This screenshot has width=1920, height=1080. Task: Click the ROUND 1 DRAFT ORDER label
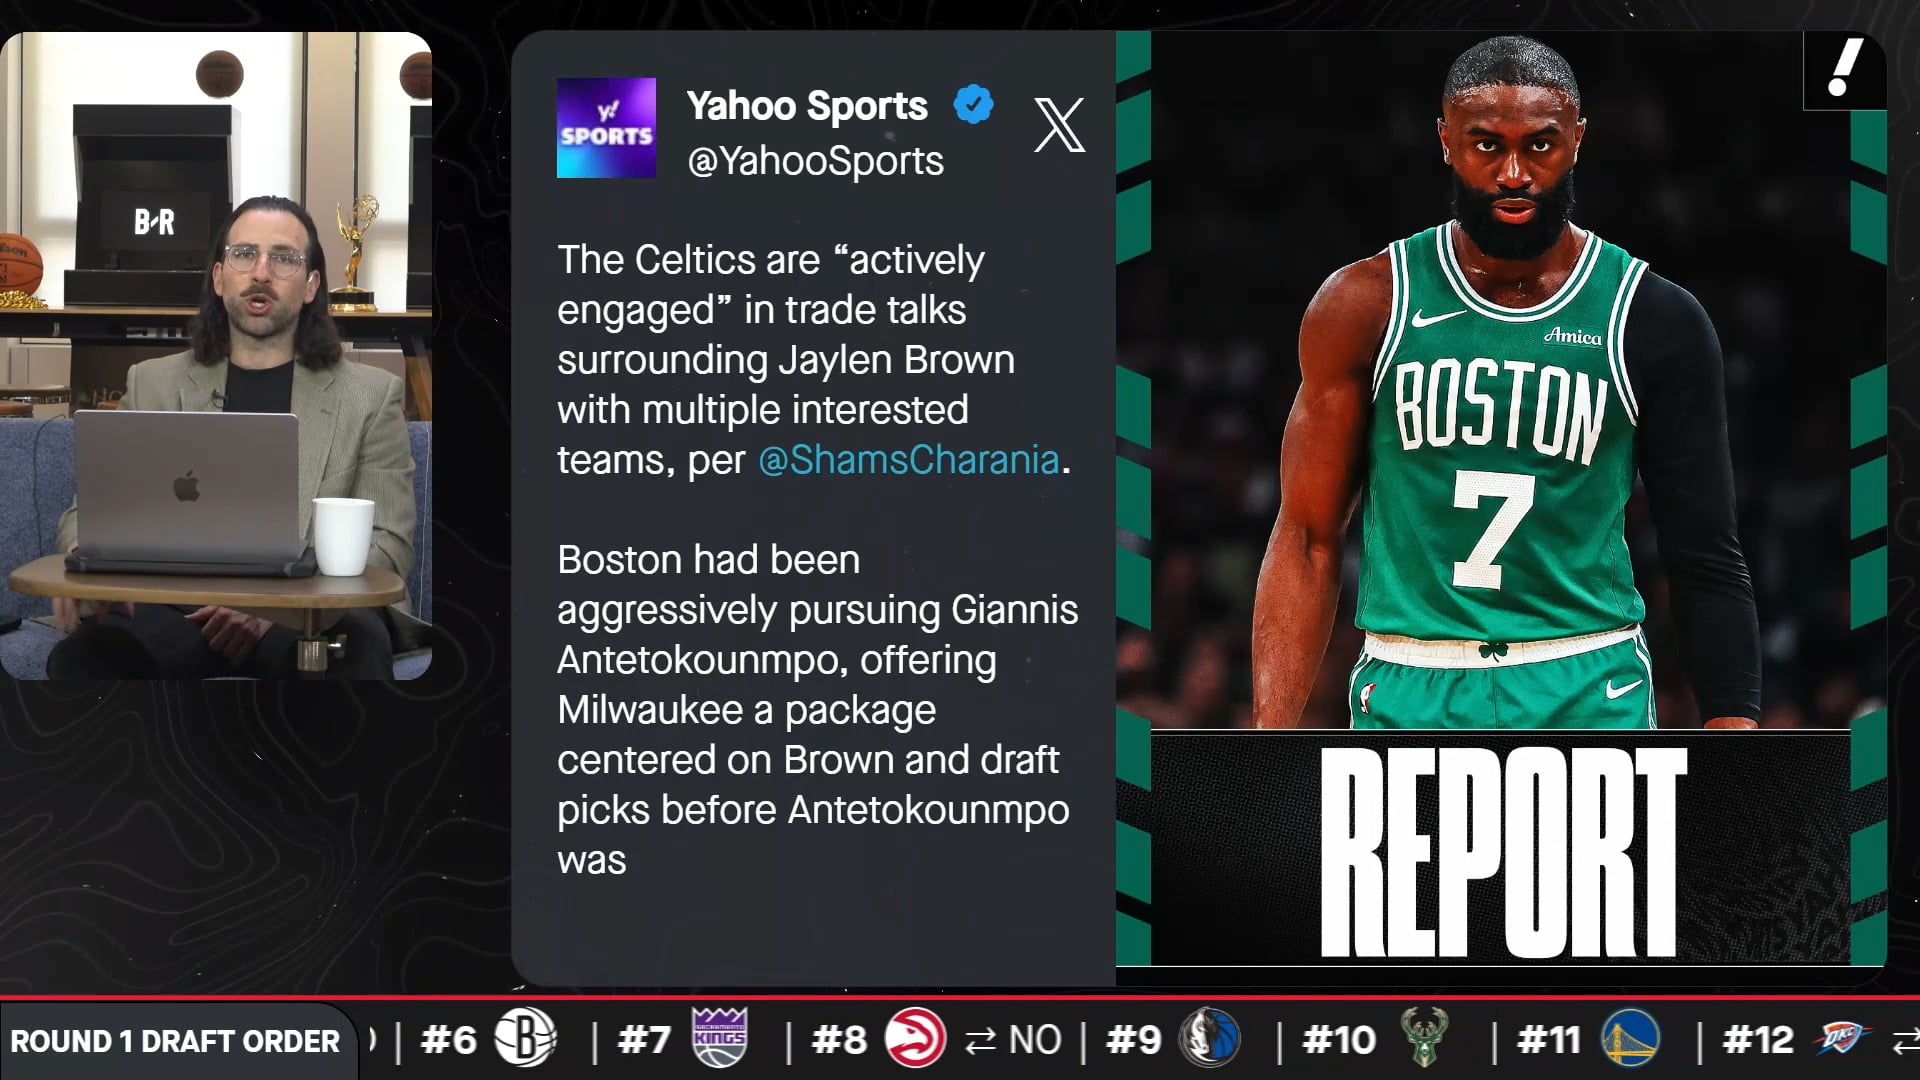pos(175,1041)
